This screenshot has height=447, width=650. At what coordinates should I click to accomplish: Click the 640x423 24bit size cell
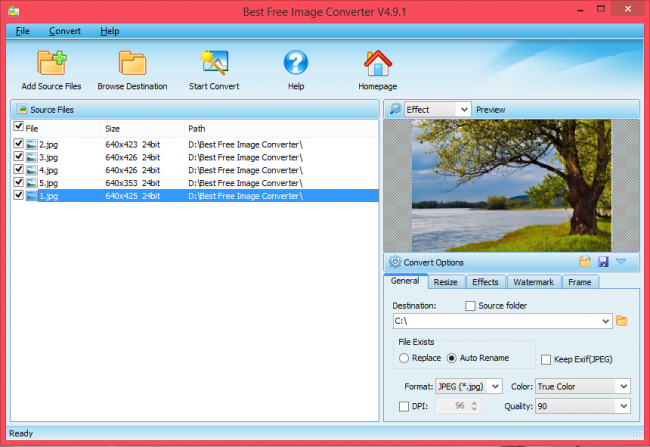tap(133, 144)
